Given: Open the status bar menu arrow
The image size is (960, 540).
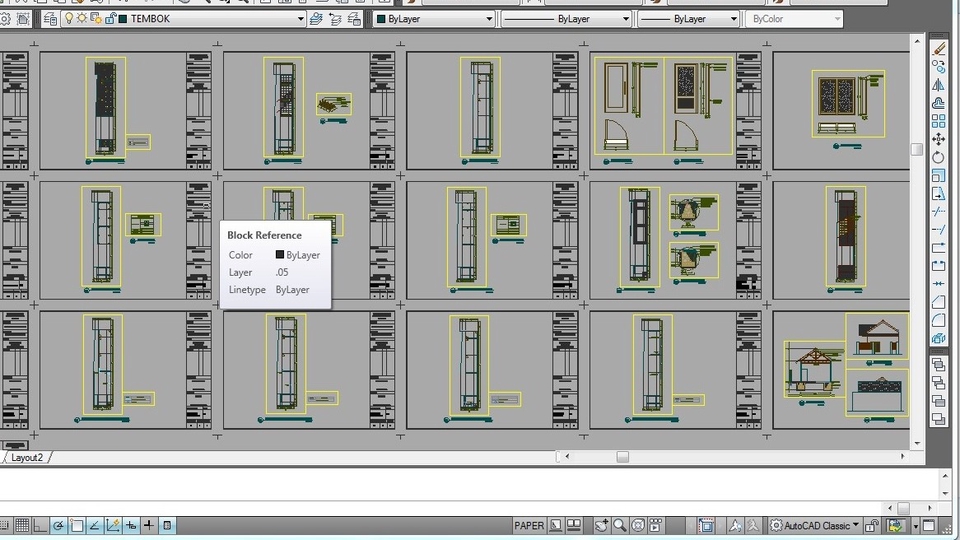Looking at the screenshot, I should [x=916, y=526].
